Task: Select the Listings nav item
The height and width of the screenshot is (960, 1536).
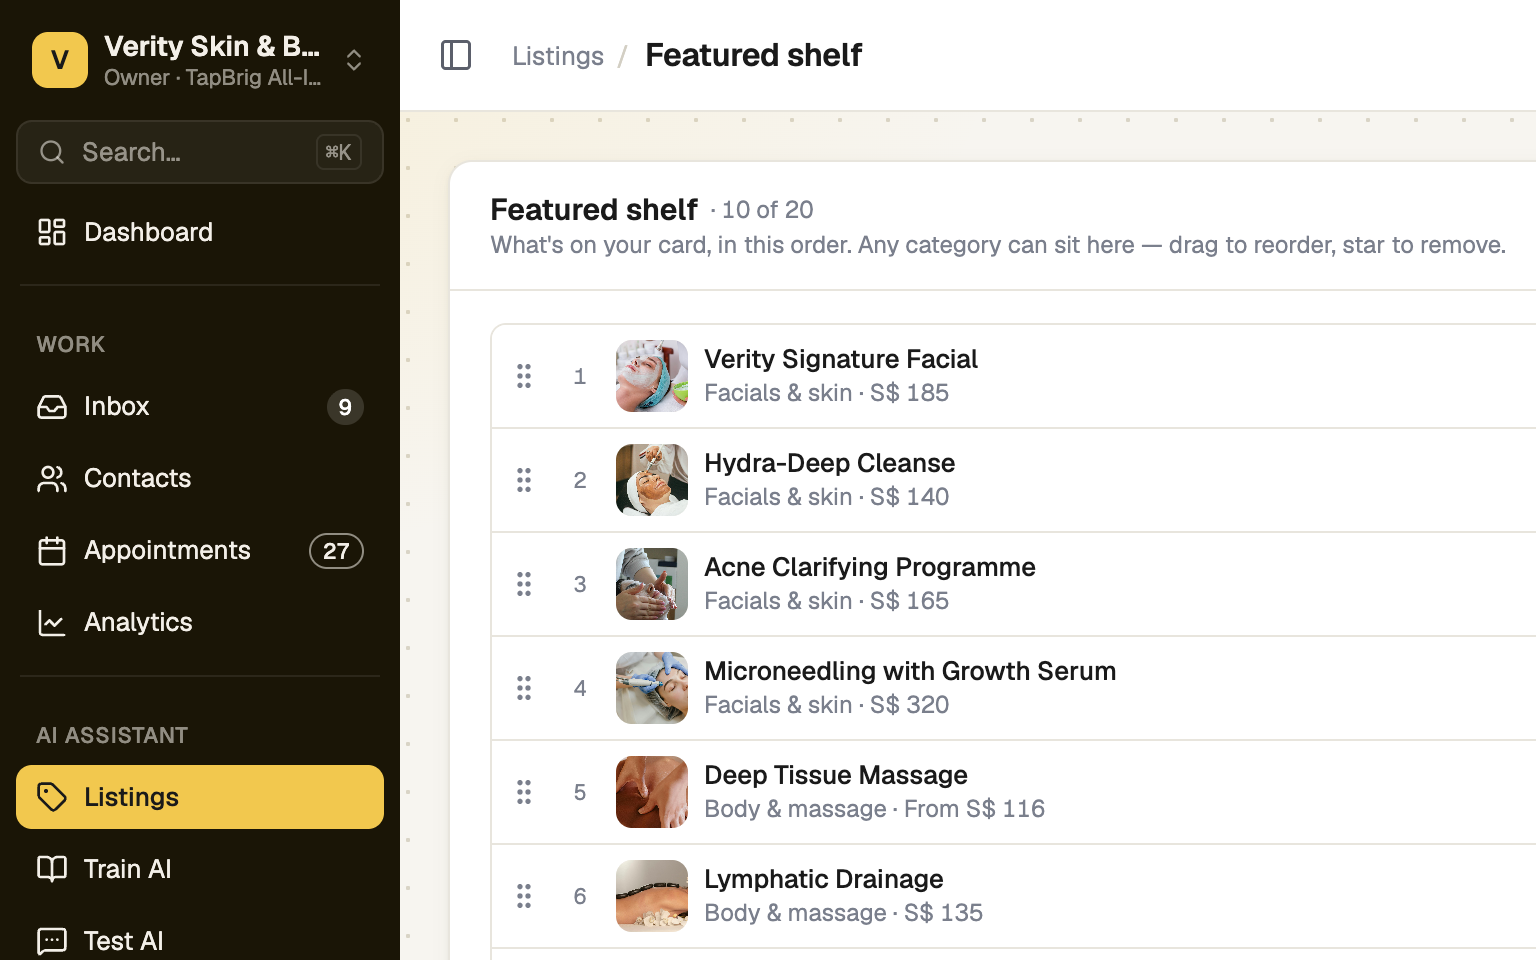Action: pyautogui.click(x=200, y=797)
